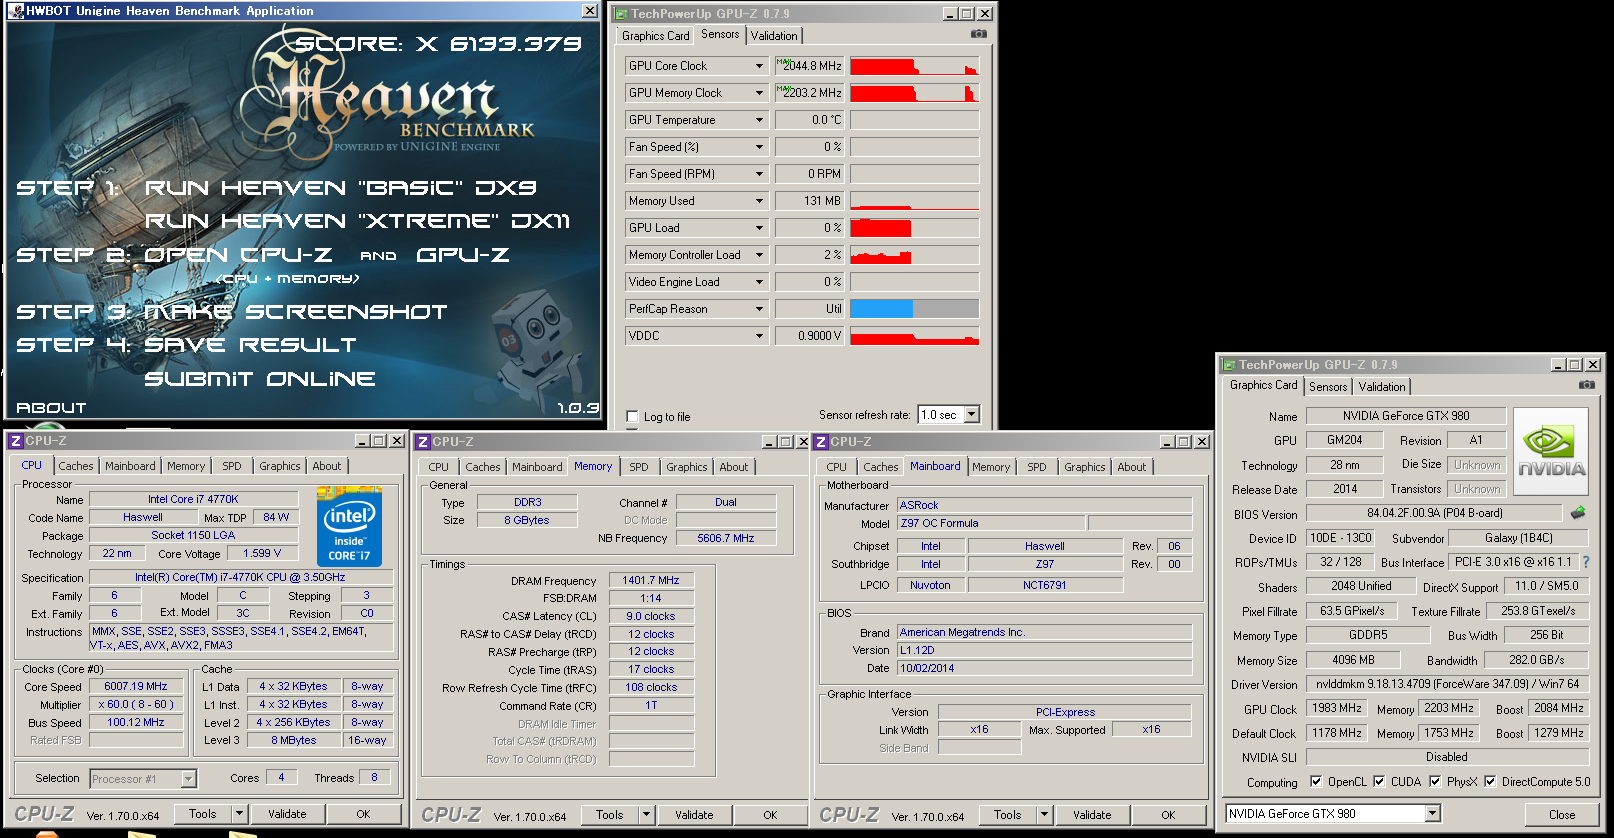Open Graphics tab in CPU-Z Mainboard window
1614x838 pixels.
click(x=1085, y=467)
